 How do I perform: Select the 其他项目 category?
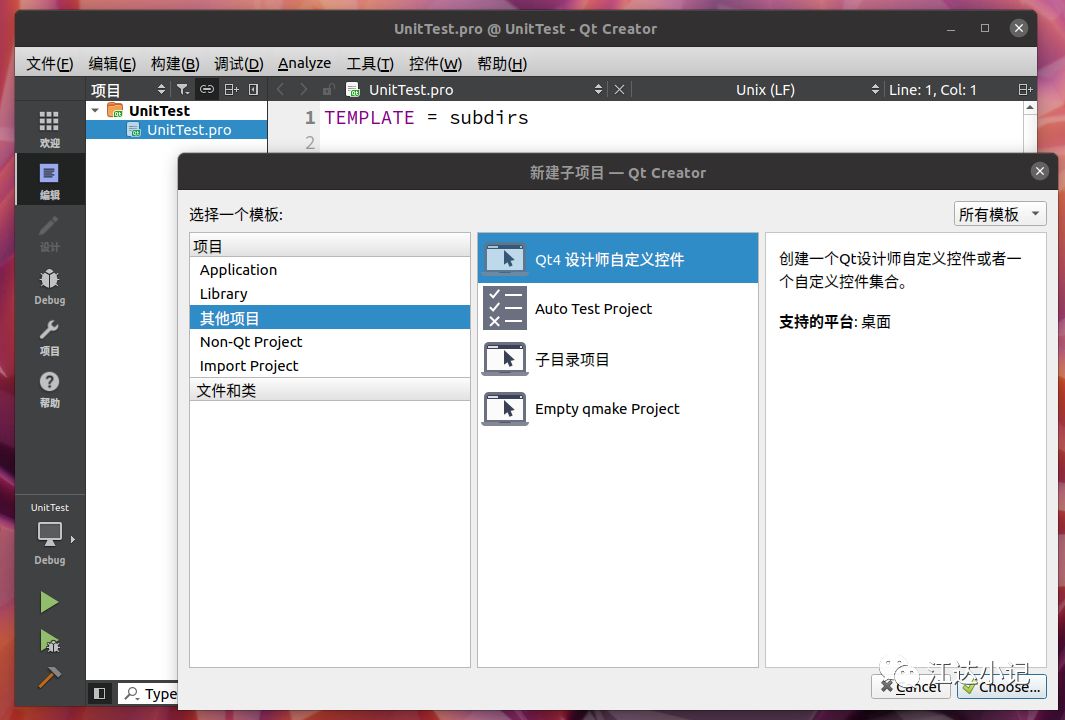pos(329,317)
